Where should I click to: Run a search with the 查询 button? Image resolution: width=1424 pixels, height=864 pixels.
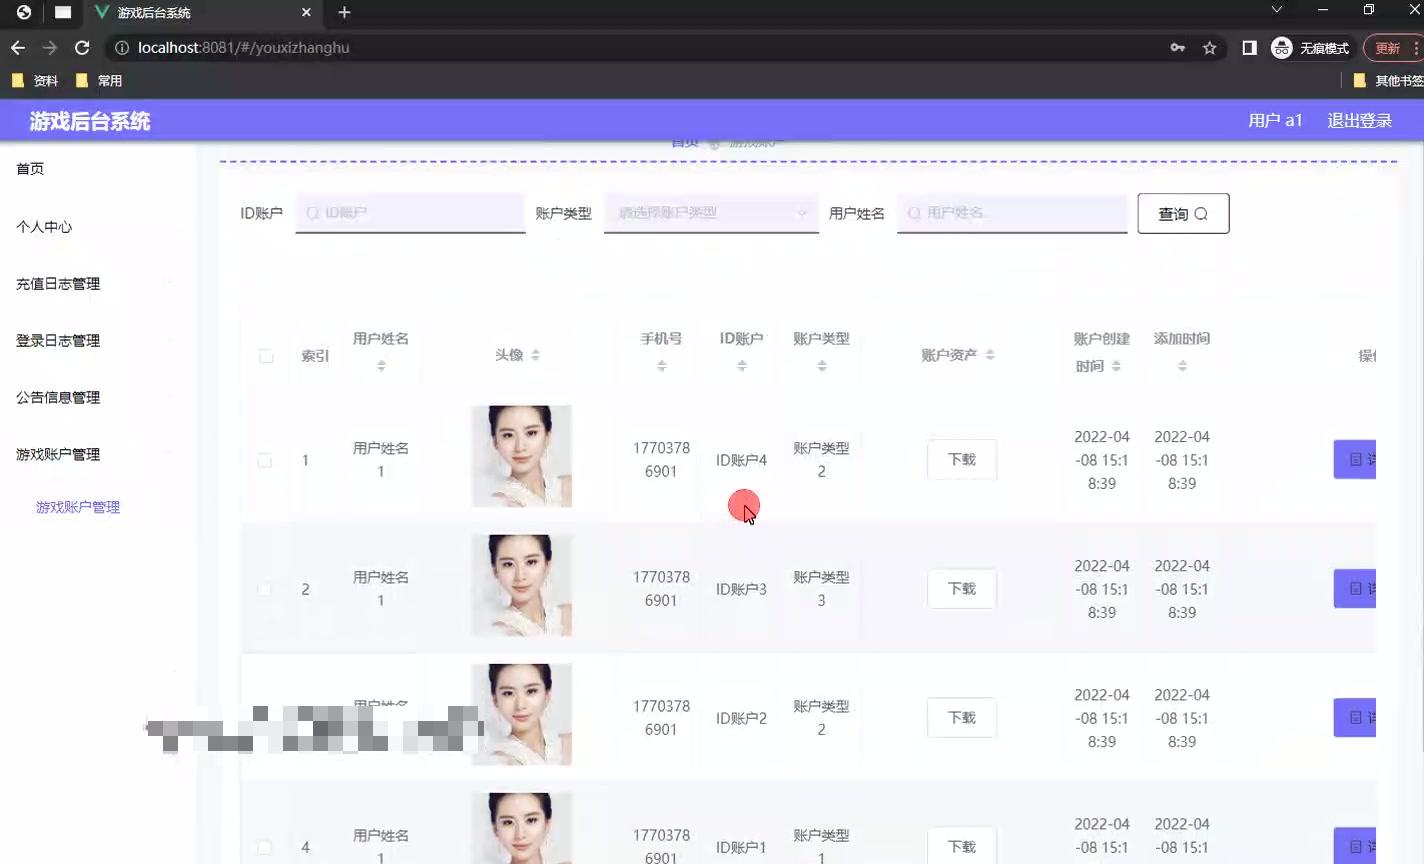(1183, 213)
